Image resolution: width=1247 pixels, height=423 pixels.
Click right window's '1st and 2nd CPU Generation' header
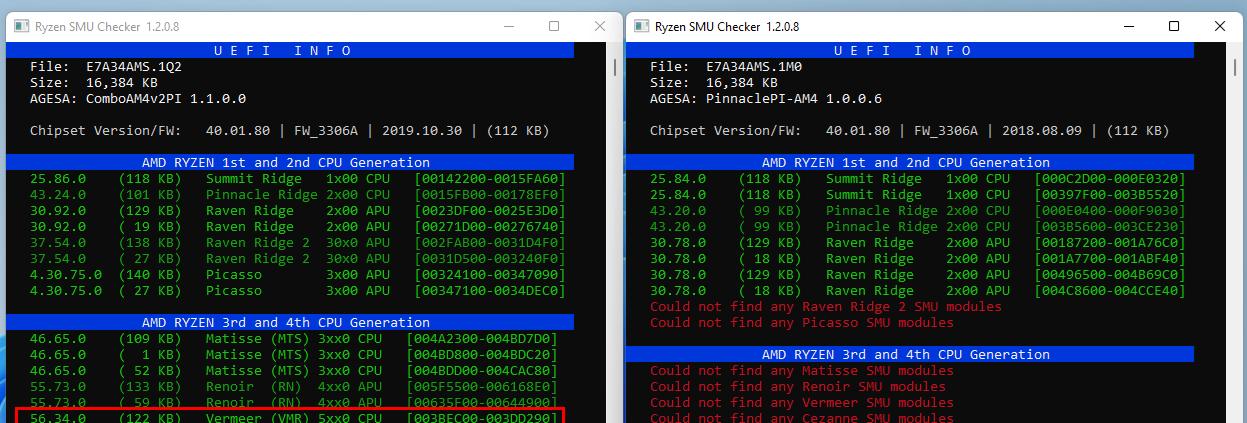[910, 162]
